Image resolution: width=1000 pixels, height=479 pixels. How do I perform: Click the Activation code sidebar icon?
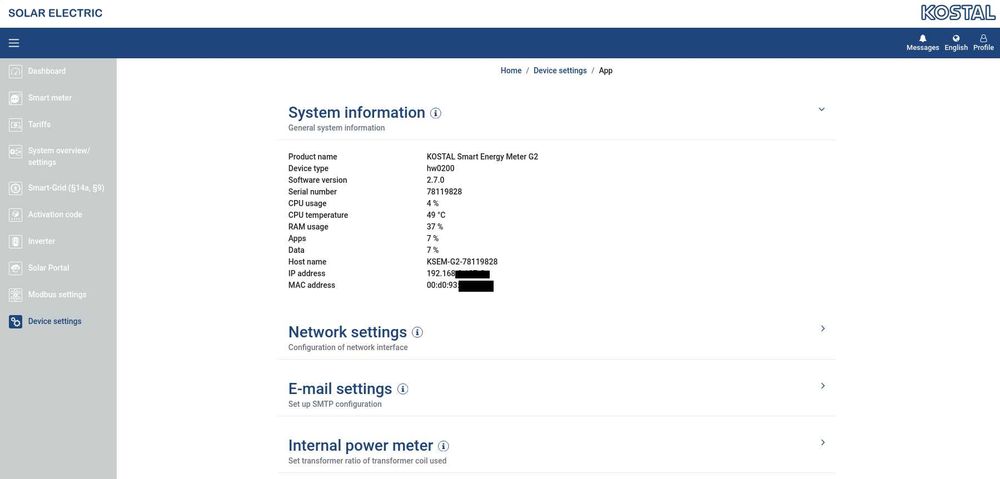15,215
